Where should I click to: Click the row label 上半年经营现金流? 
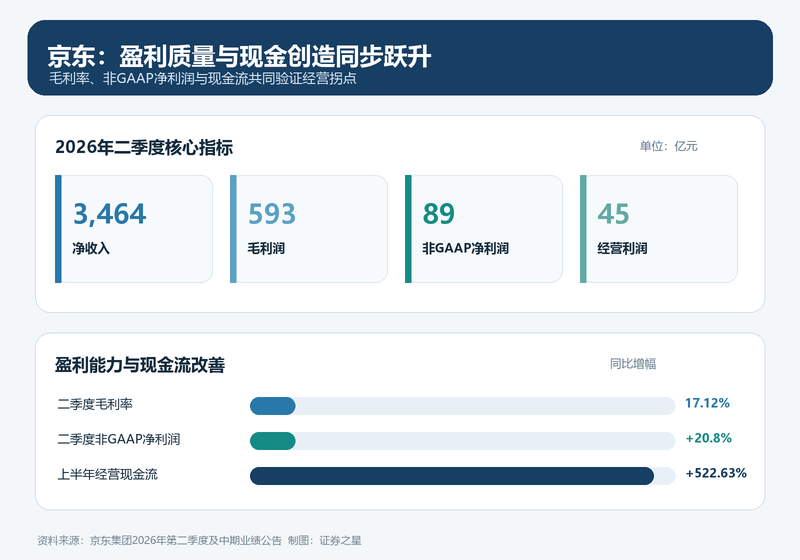[107, 474]
